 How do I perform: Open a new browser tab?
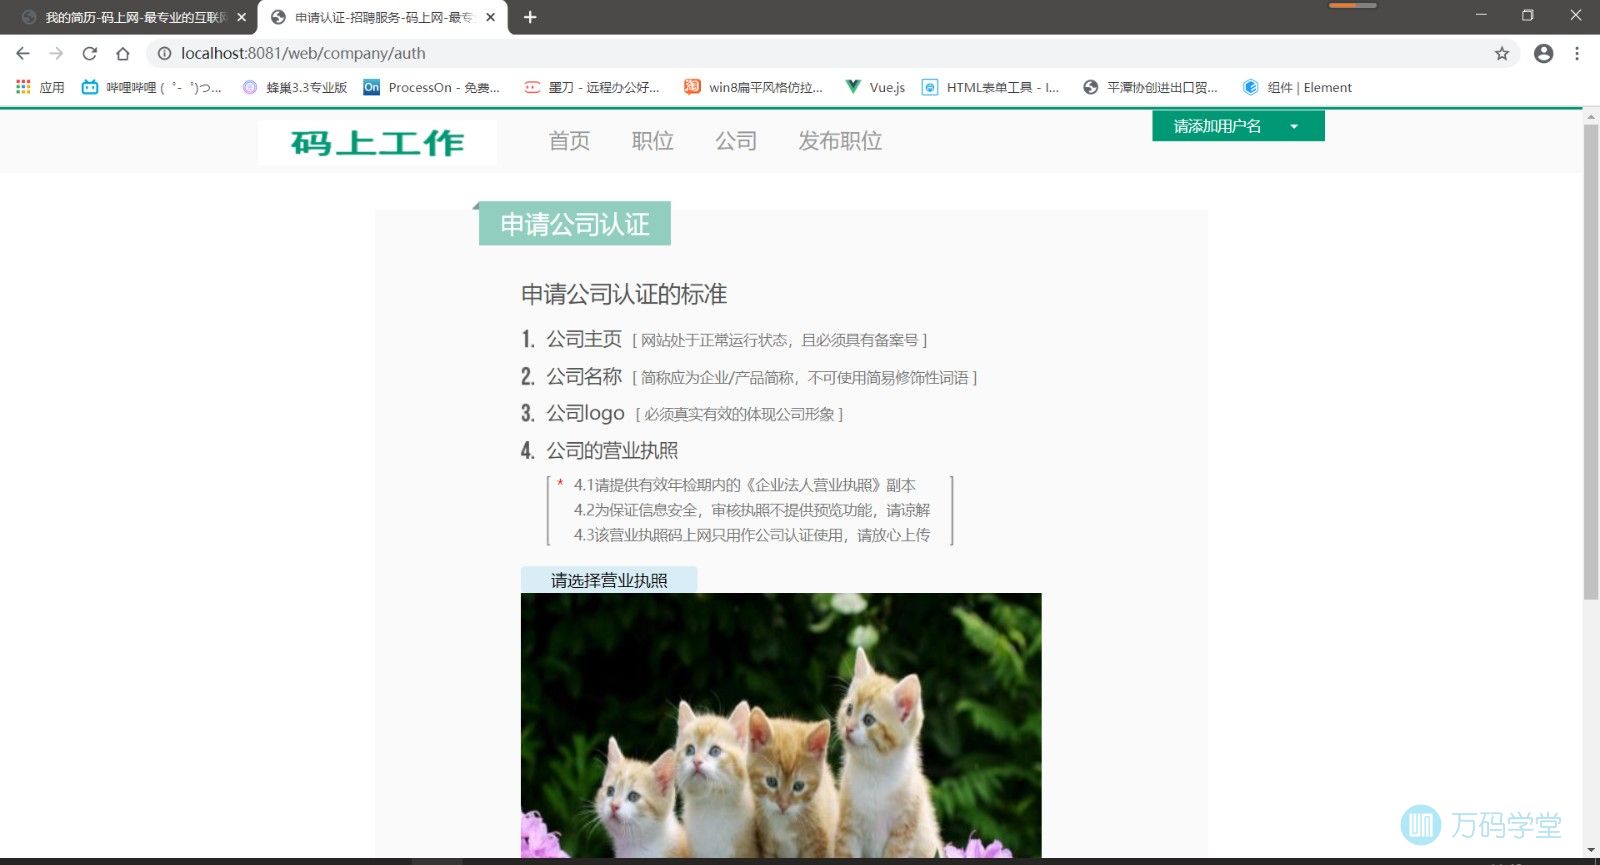530,17
